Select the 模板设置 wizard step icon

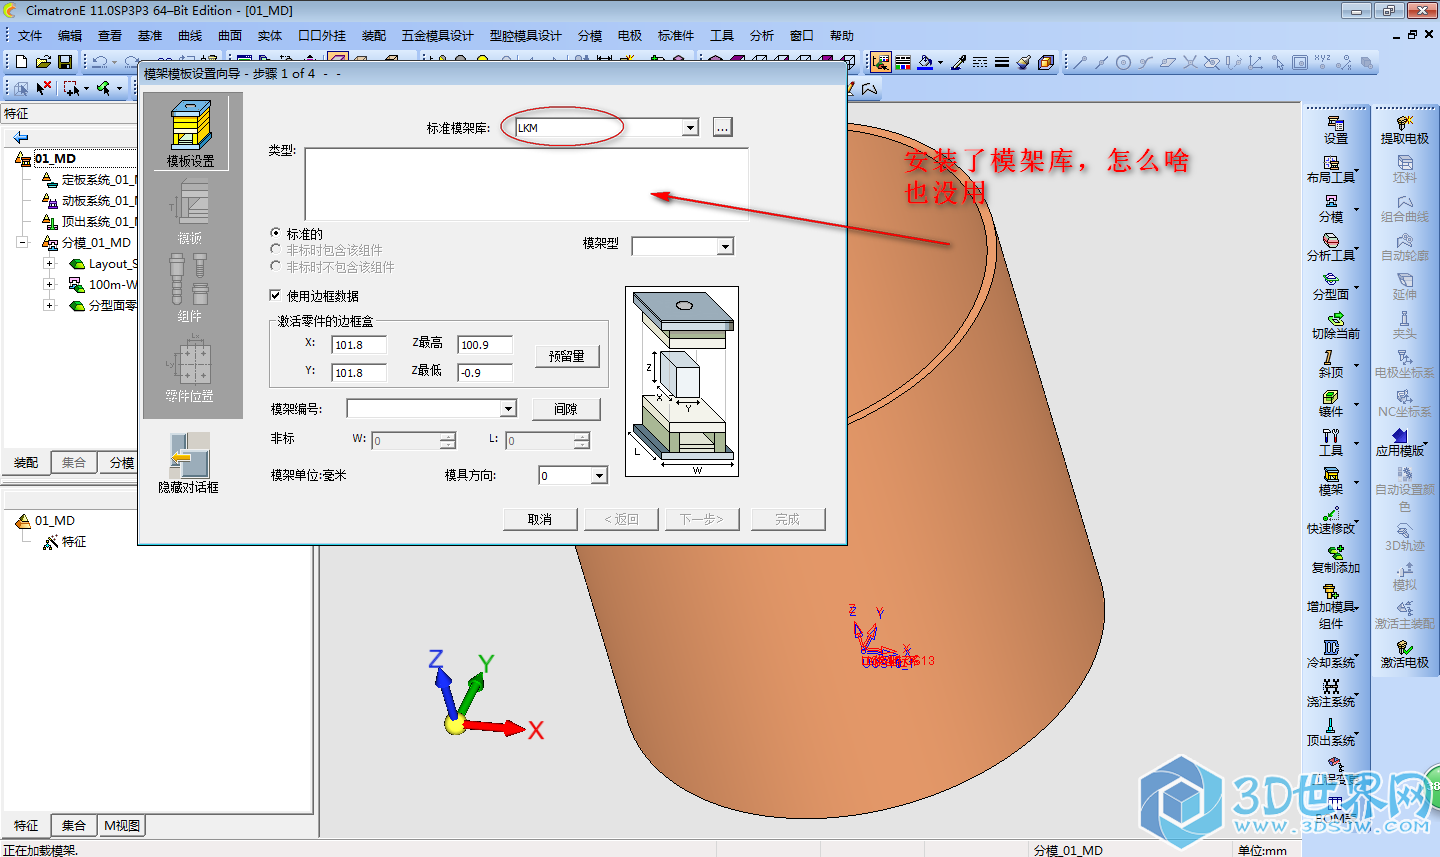(x=191, y=132)
